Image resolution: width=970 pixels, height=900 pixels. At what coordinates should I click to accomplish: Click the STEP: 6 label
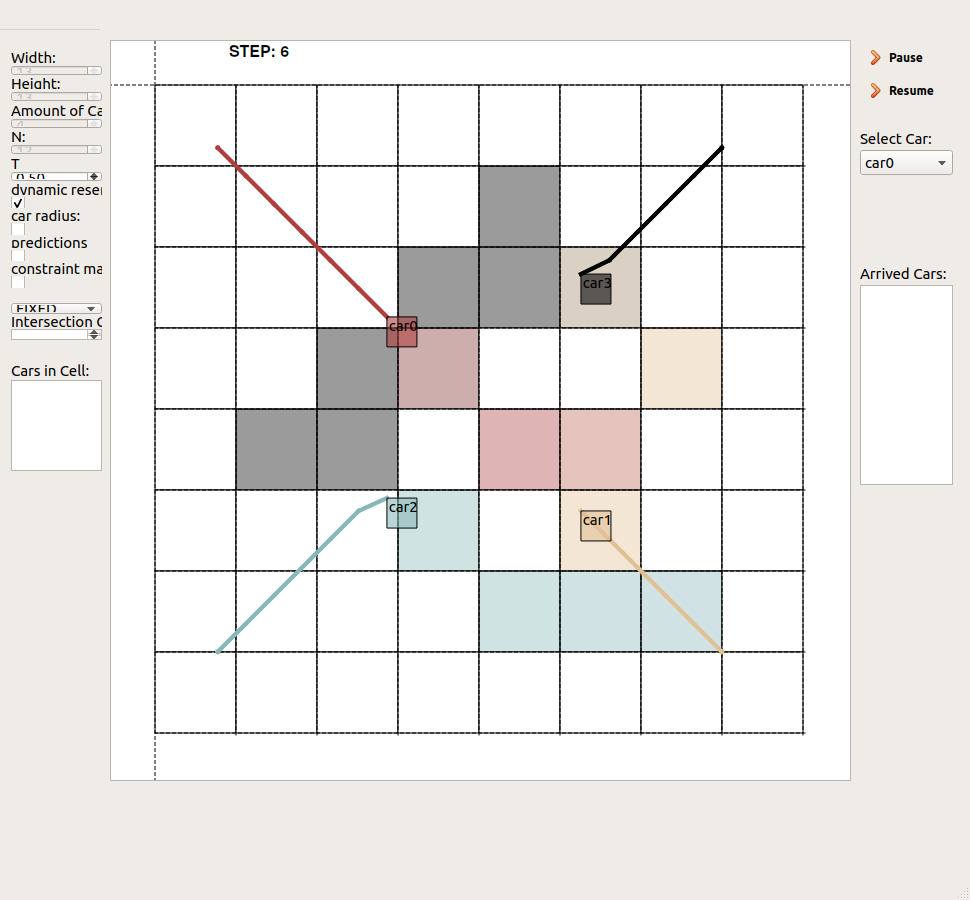[x=259, y=51]
